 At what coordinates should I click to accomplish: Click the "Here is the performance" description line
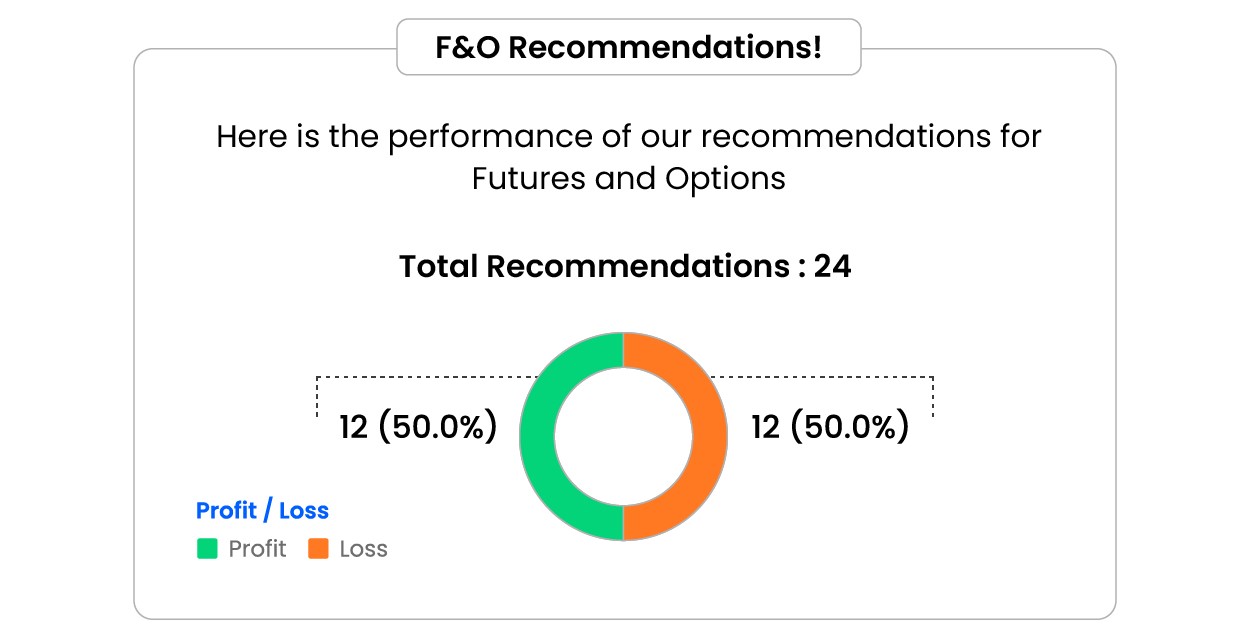pyautogui.click(x=628, y=136)
